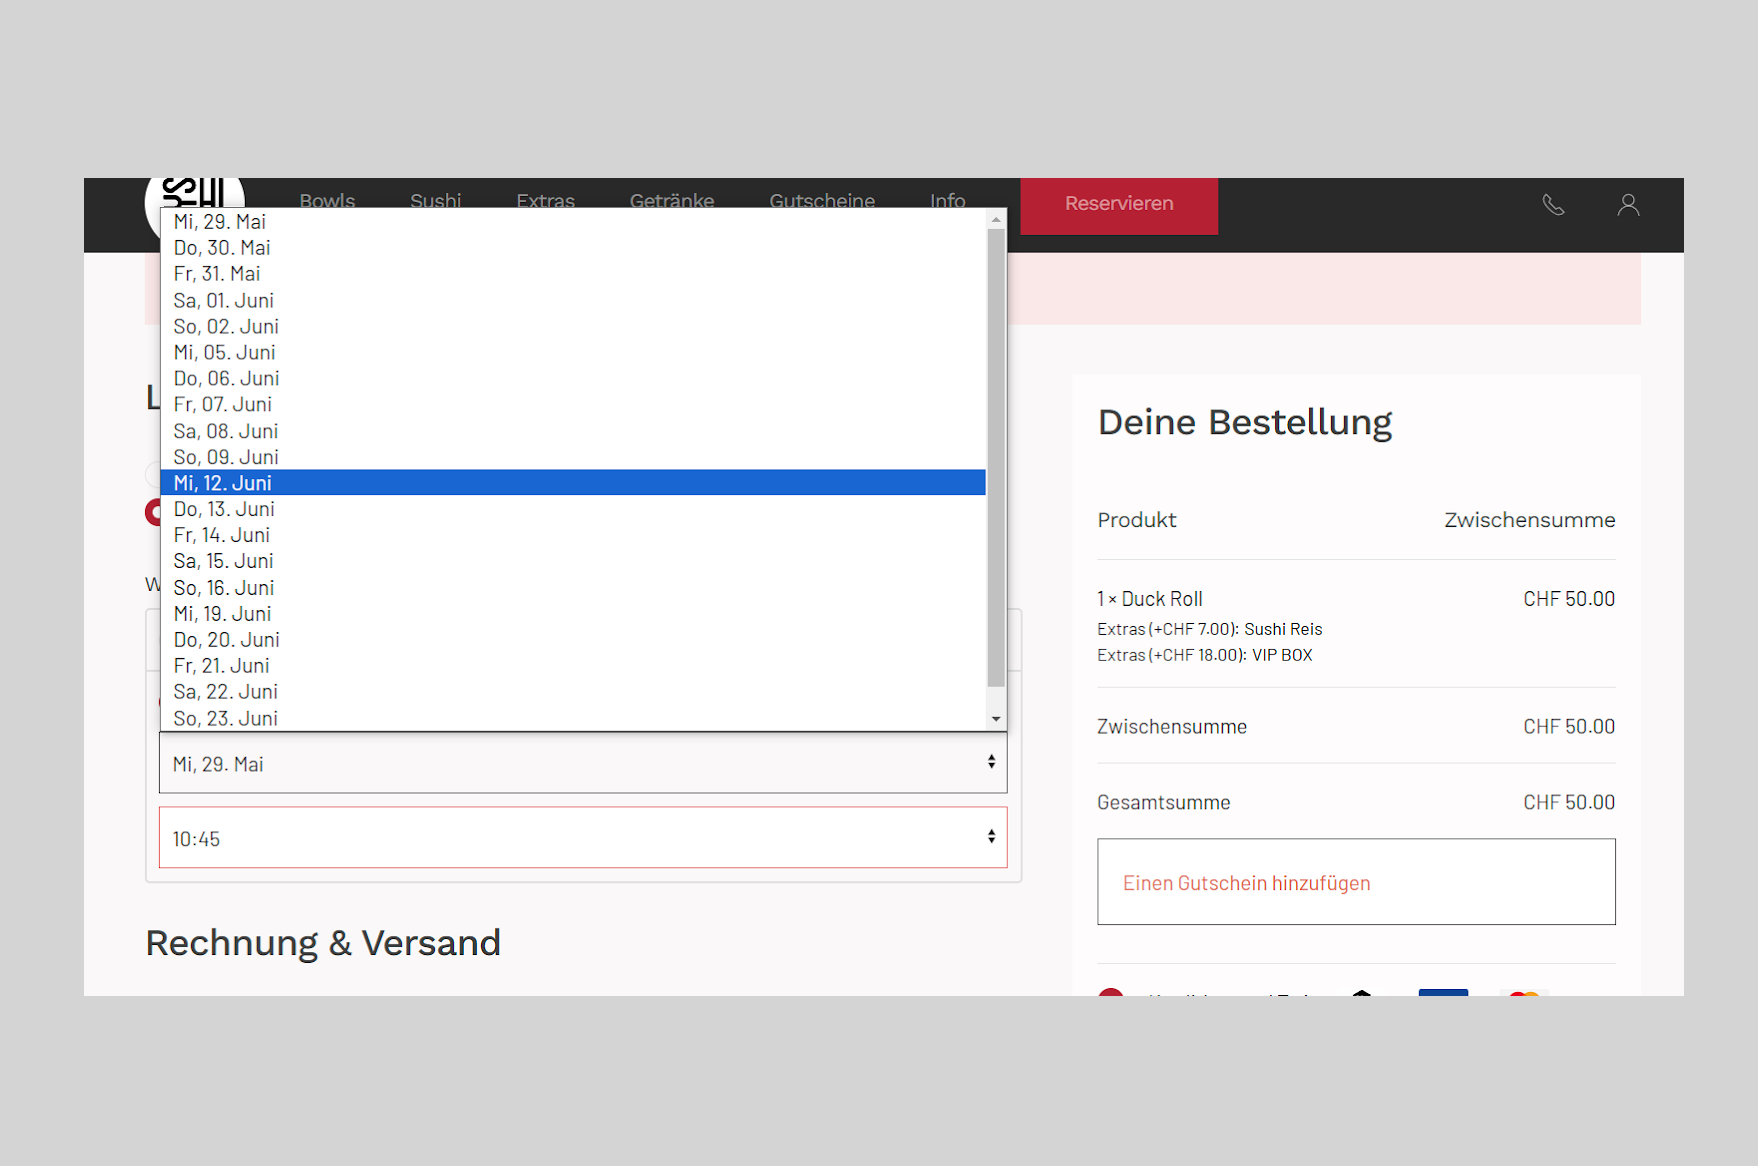Select Mi, 29. Mai in dropdown list

pyautogui.click(x=573, y=222)
